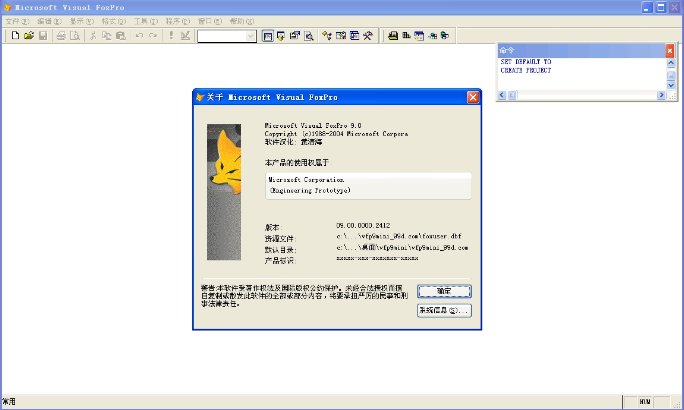This screenshot has width=684, height=410.
Task: Click the 'Microsoft Visual FoxPro 9.0' product name
Action: pos(313,126)
